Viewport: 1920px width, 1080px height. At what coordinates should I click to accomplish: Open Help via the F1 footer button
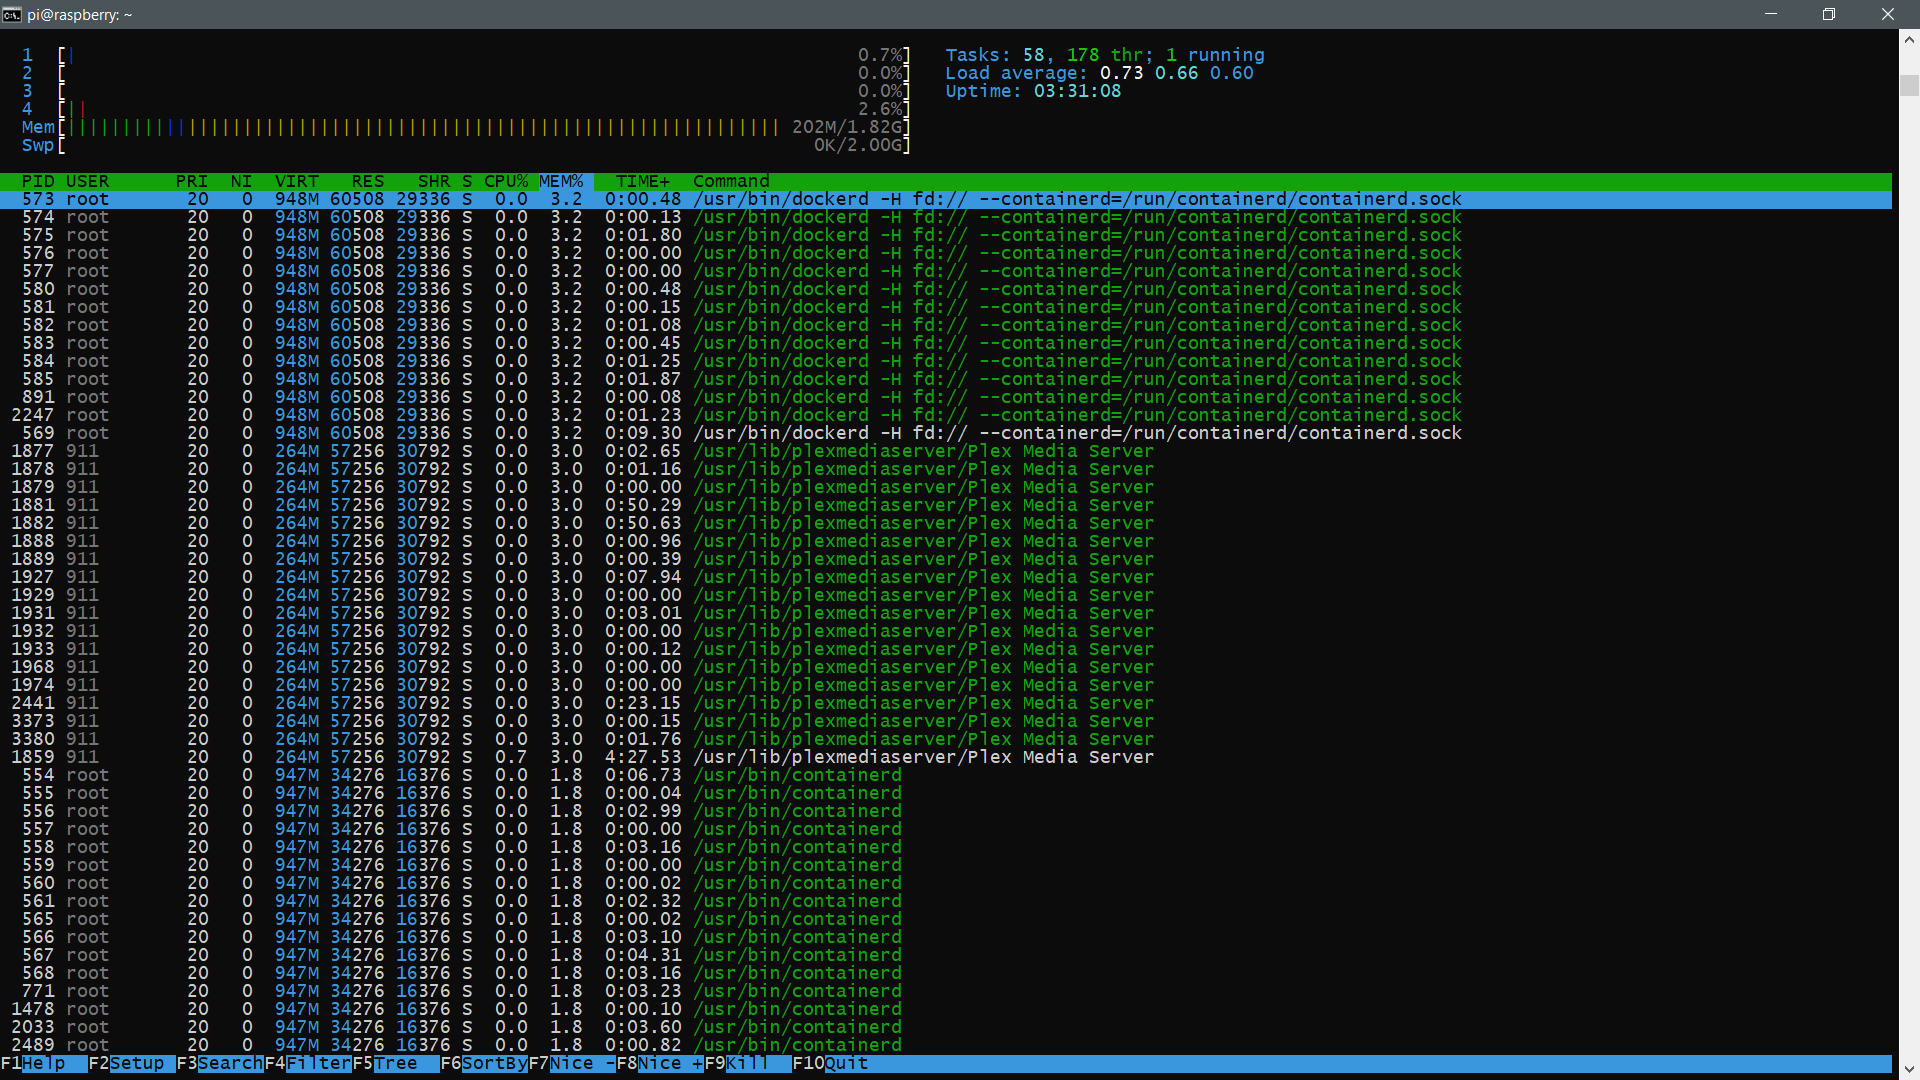44,1063
